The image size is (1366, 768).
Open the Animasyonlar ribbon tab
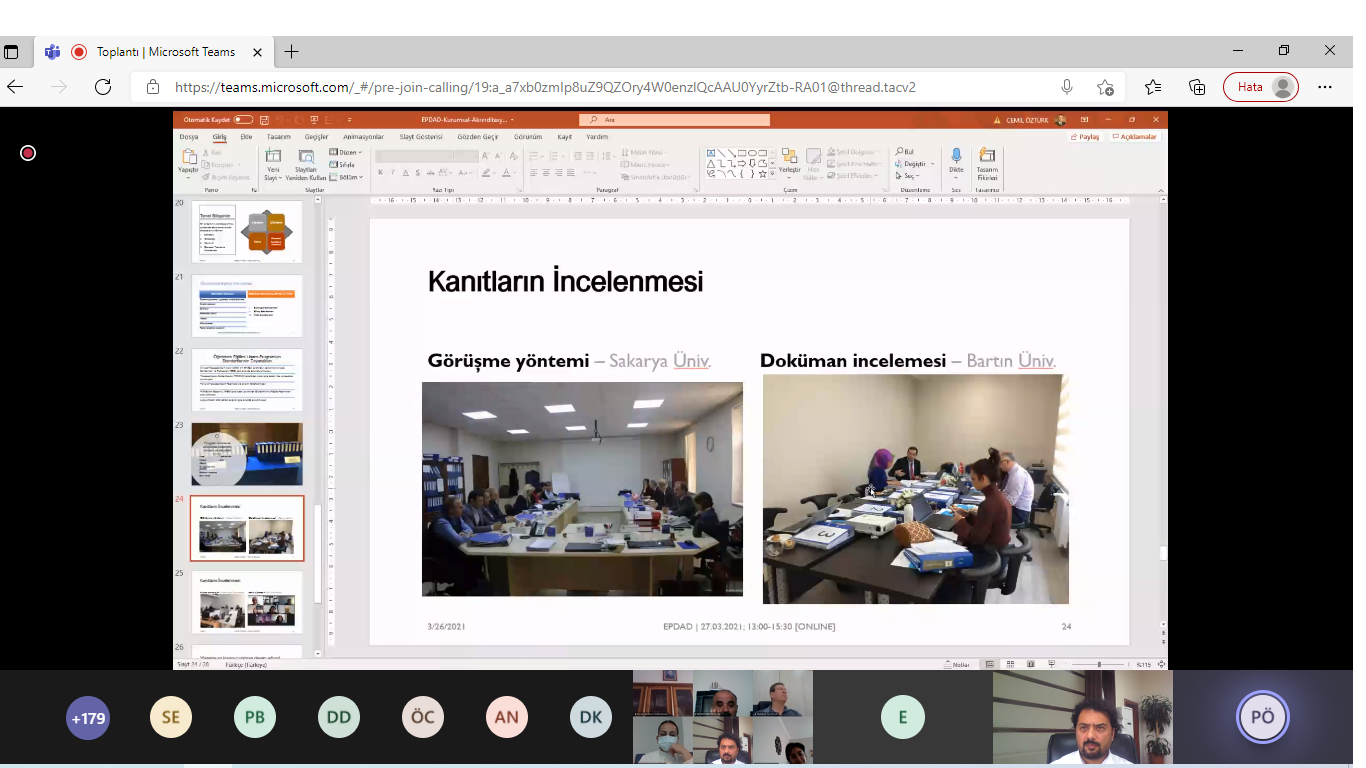tap(363, 137)
